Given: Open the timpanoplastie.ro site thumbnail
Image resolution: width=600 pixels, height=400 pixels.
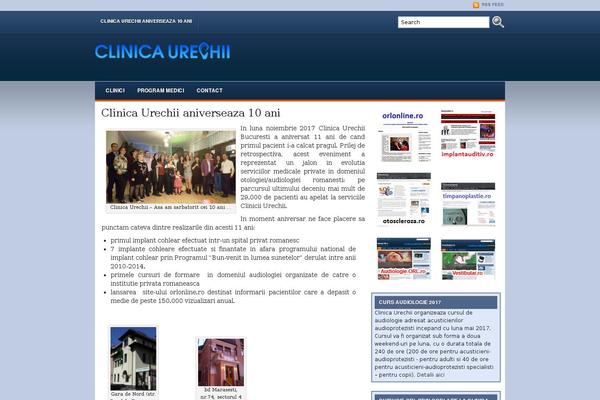Looking at the screenshot, I should [x=468, y=204].
